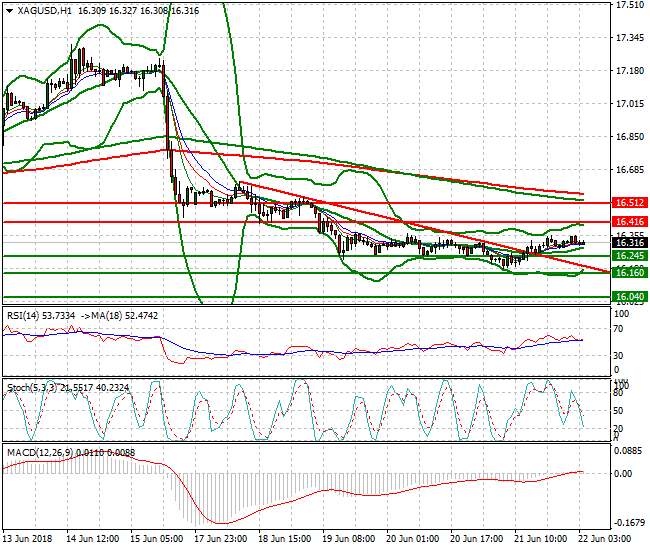Click the black 16.316 current price label
650x550 pixels.
click(x=630, y=243)
